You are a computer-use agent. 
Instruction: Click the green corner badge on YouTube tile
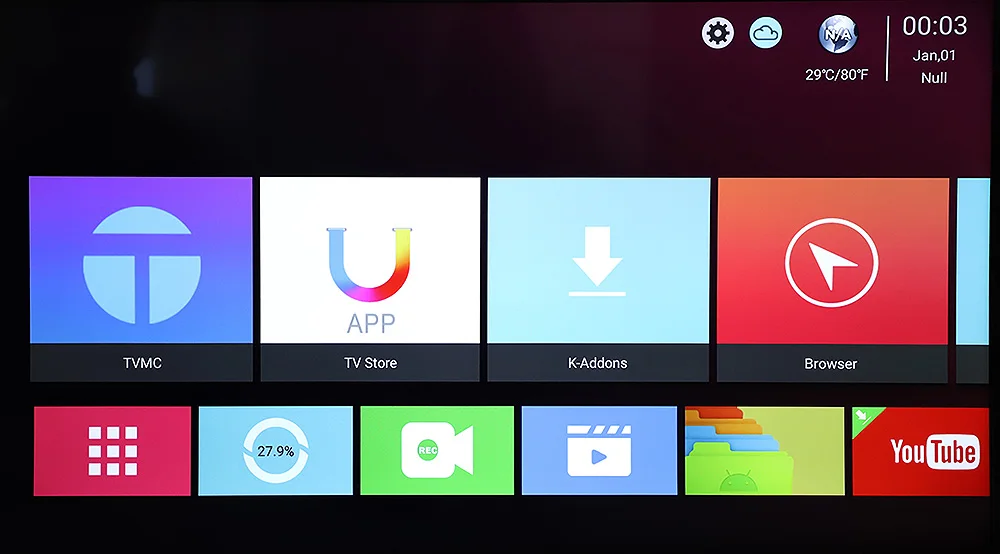863,418
